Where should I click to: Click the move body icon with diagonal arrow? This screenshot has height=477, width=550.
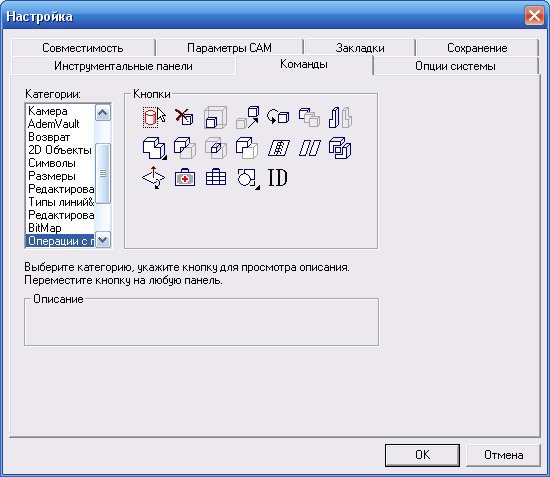click(248, 117)
